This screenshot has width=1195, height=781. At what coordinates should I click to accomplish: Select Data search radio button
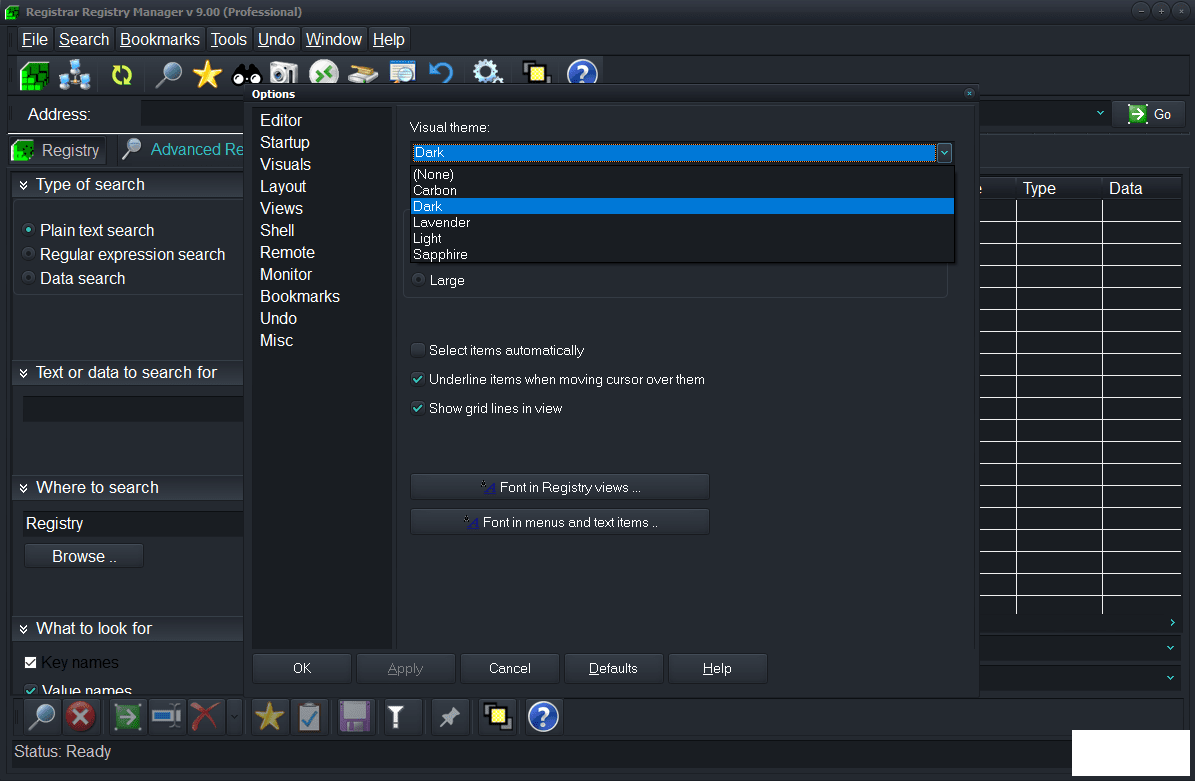pos(29,277)
